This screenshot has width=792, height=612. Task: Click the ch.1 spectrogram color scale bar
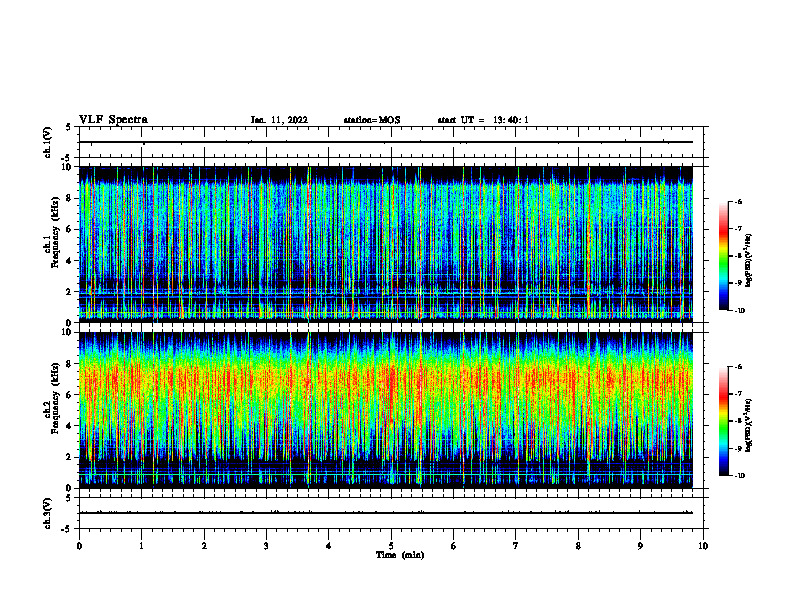[724, 256]
